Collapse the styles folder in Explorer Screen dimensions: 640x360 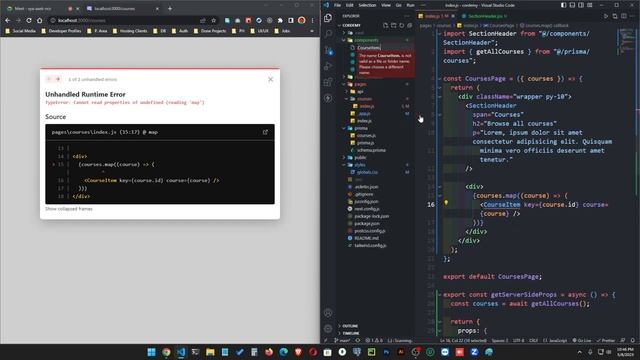[360, 165]
